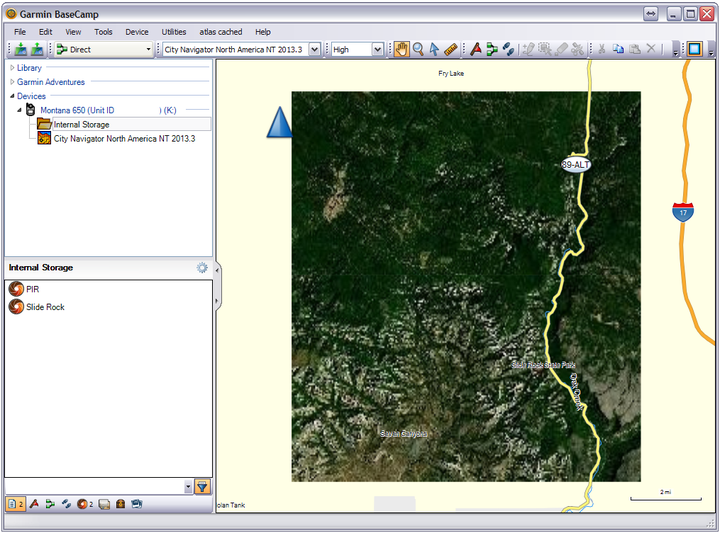
Task: Toggle the routes filter at bottom
Action: [x=50, y=504]
